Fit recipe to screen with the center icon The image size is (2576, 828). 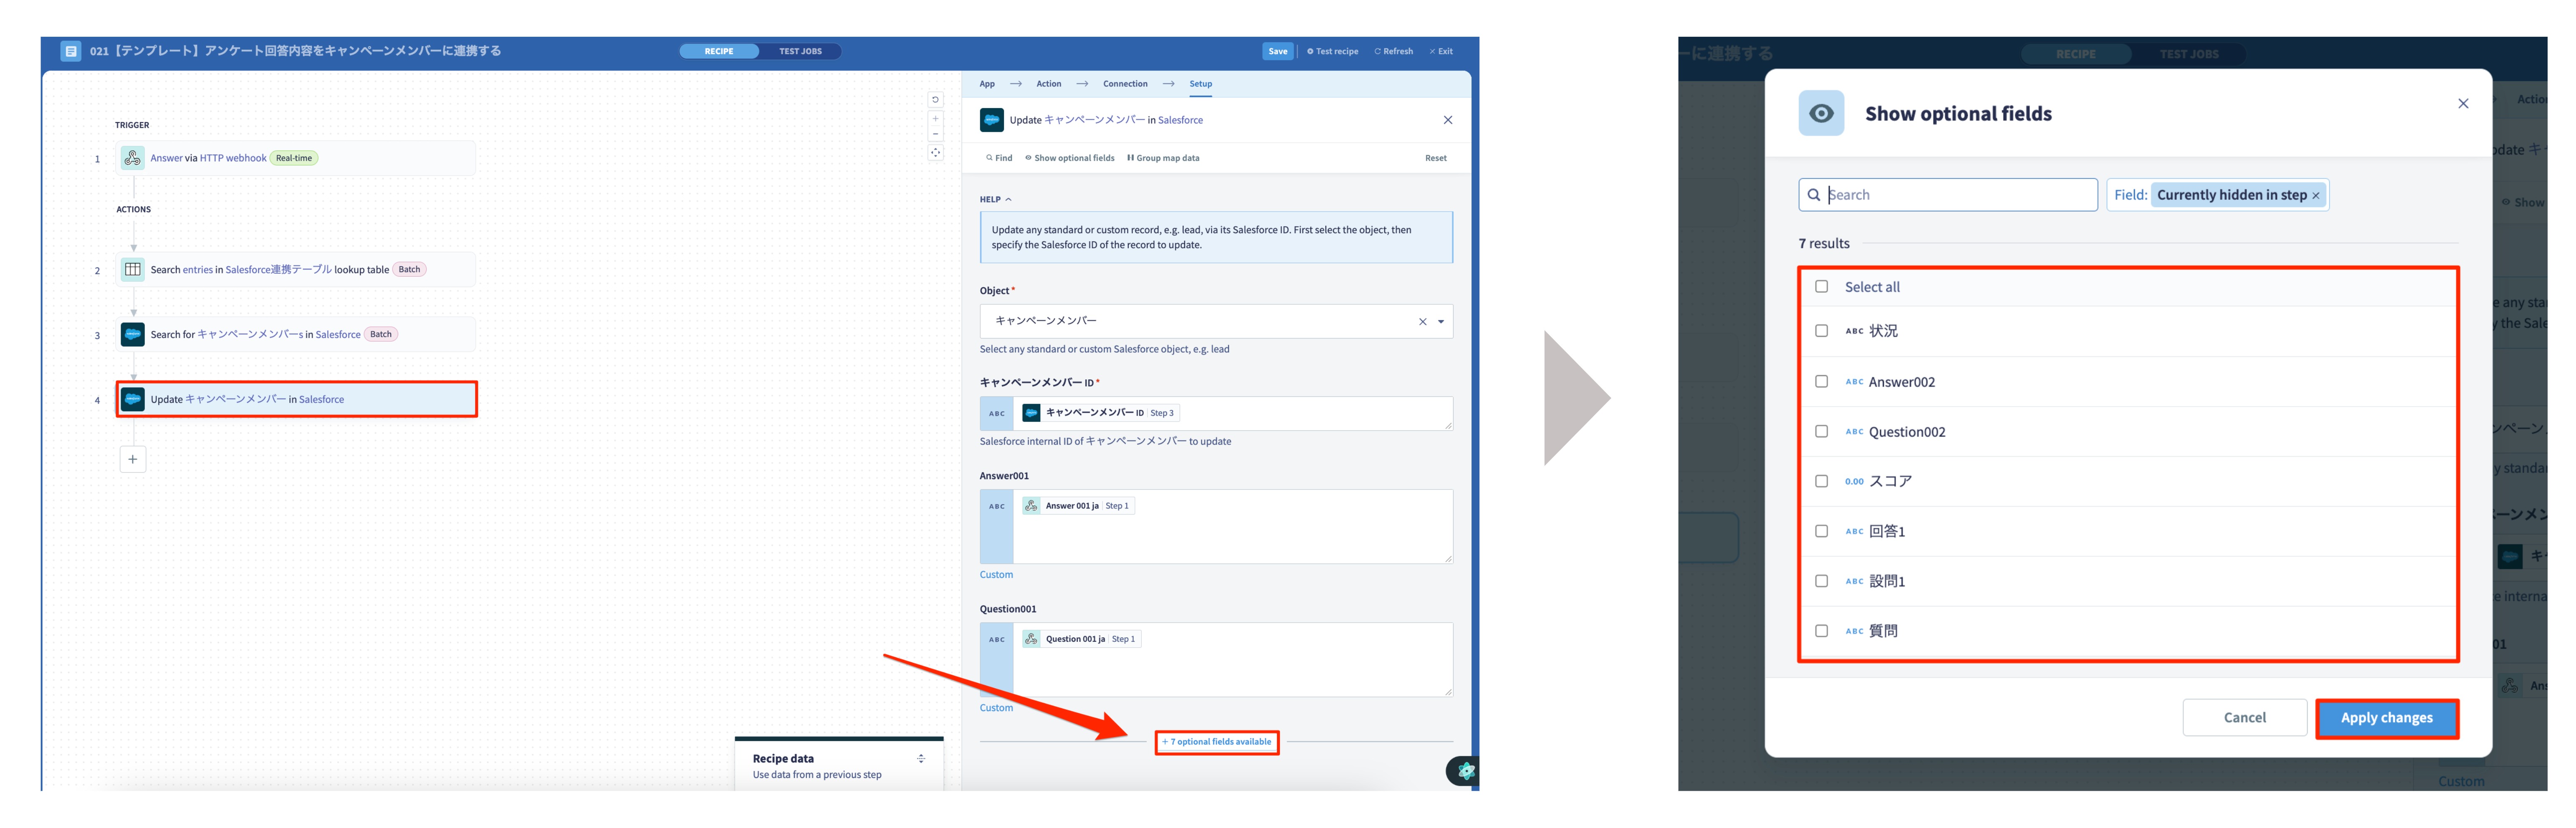coord(935,153)
